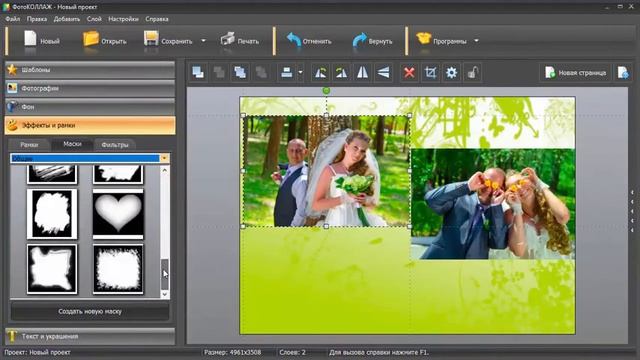Click the F1 help hint in status bar

(379, 352)
